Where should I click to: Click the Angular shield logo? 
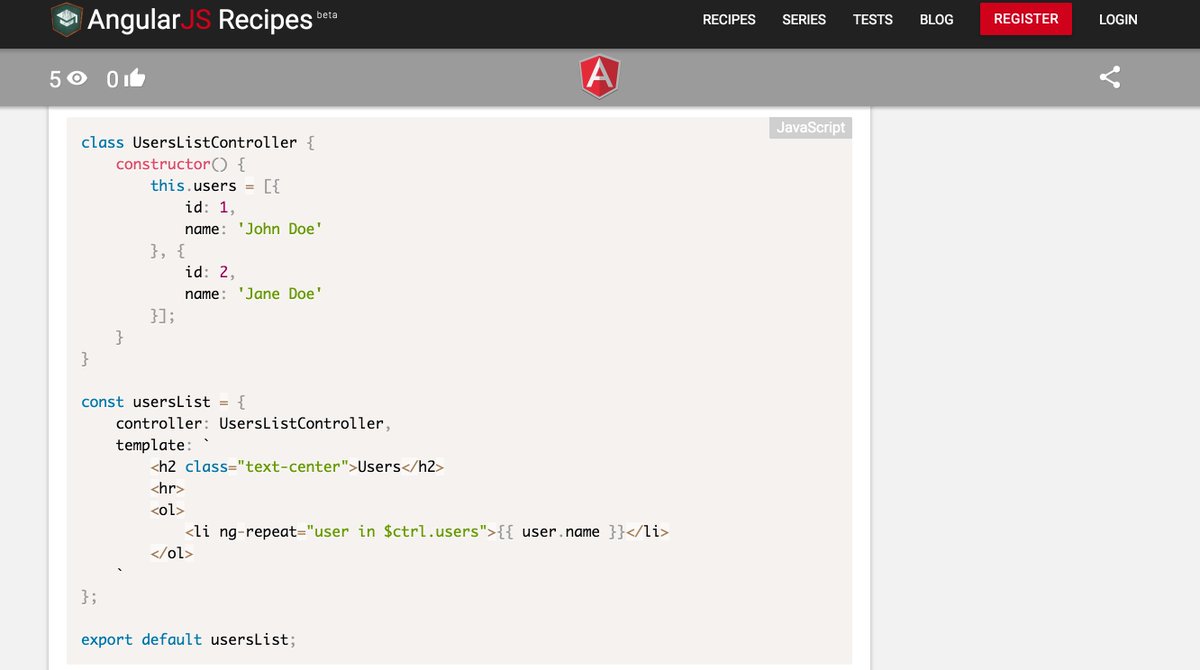coord(599,77)
